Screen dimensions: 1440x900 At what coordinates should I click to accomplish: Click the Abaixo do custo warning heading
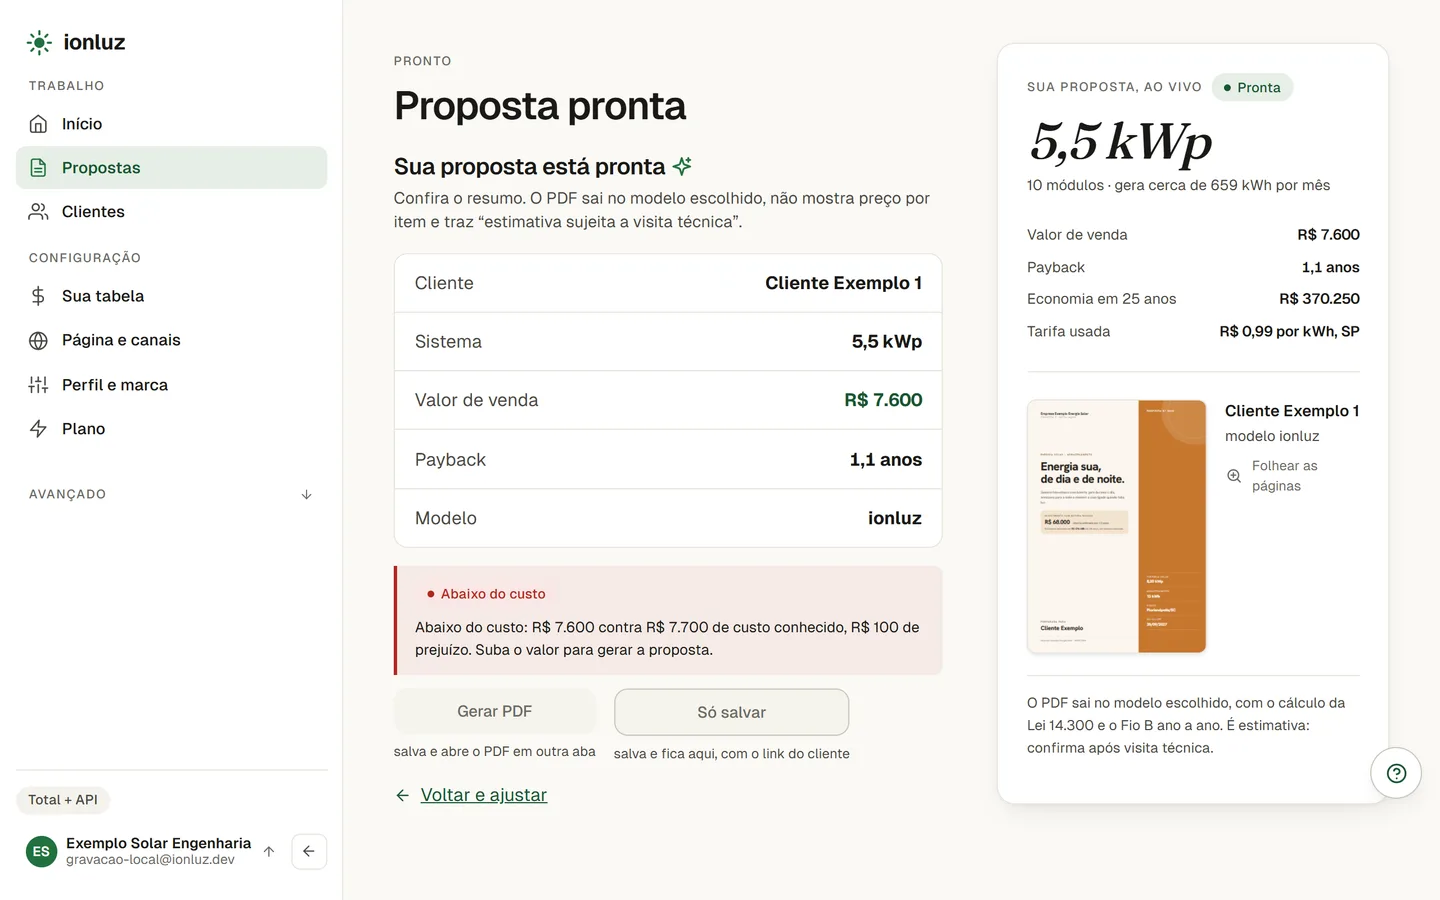pos(493,594)
